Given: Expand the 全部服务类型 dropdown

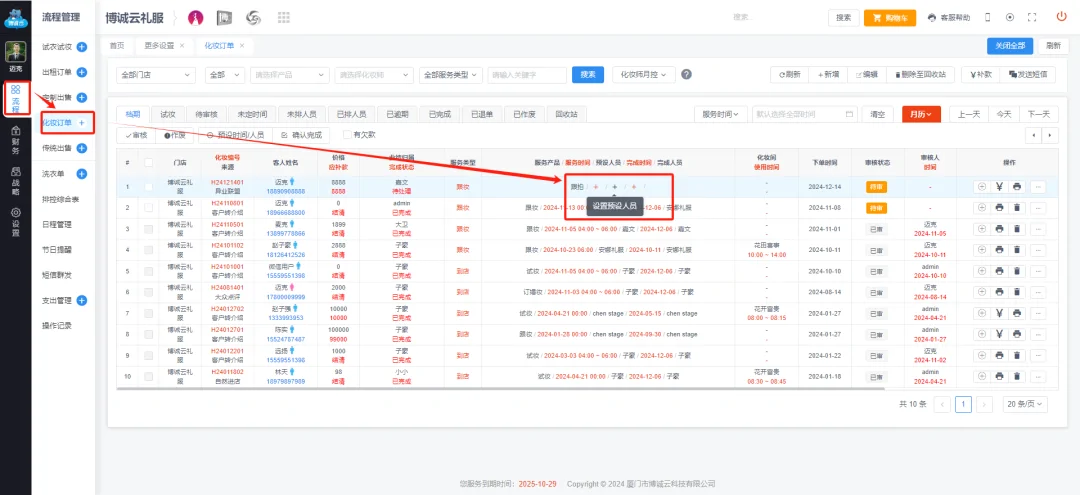Looking at the screenshot, I should coord(450,74).
